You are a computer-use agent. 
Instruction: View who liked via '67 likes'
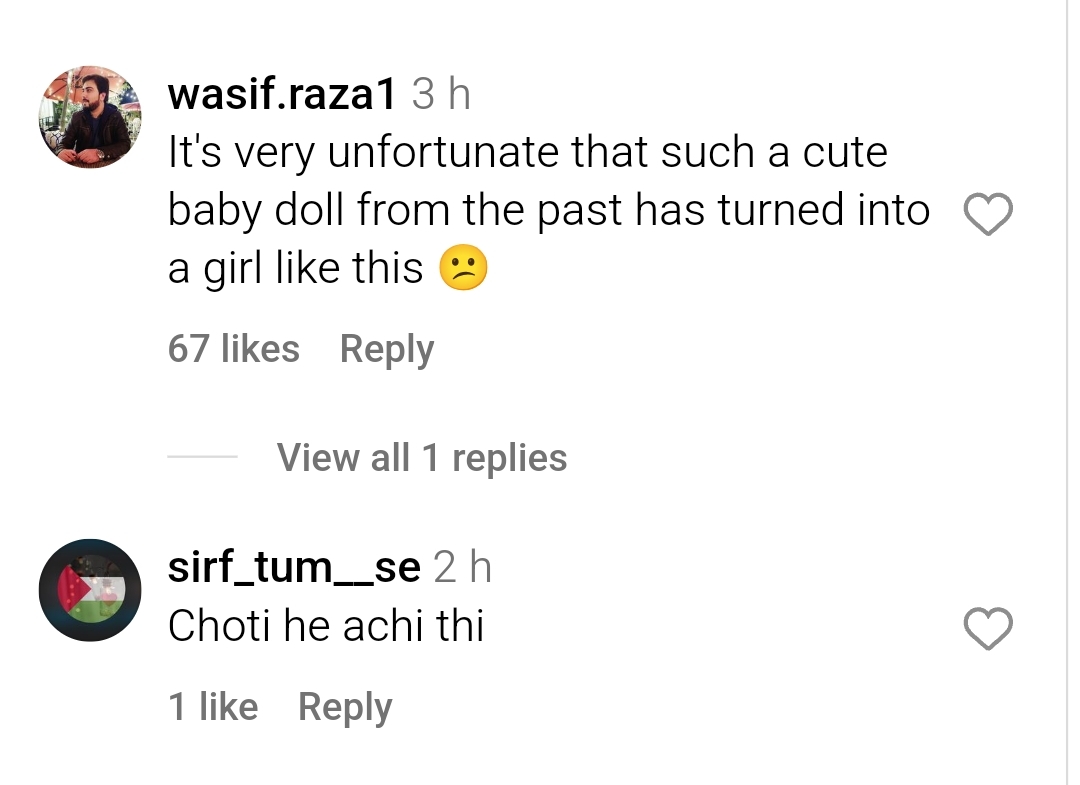pyautogui.click(x=233, y=349)
